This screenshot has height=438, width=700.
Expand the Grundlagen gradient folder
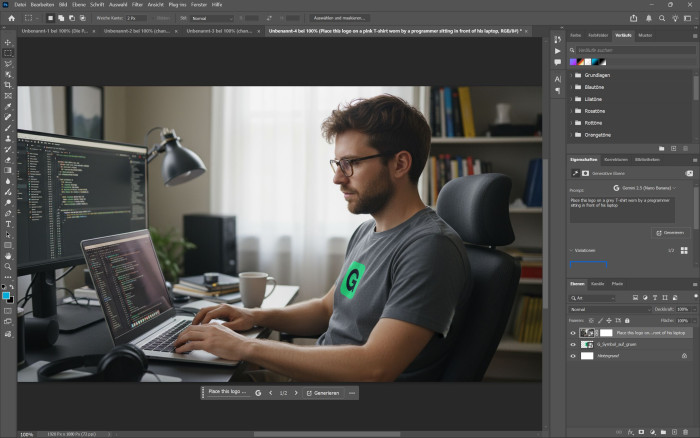click(x=571, y=75)
